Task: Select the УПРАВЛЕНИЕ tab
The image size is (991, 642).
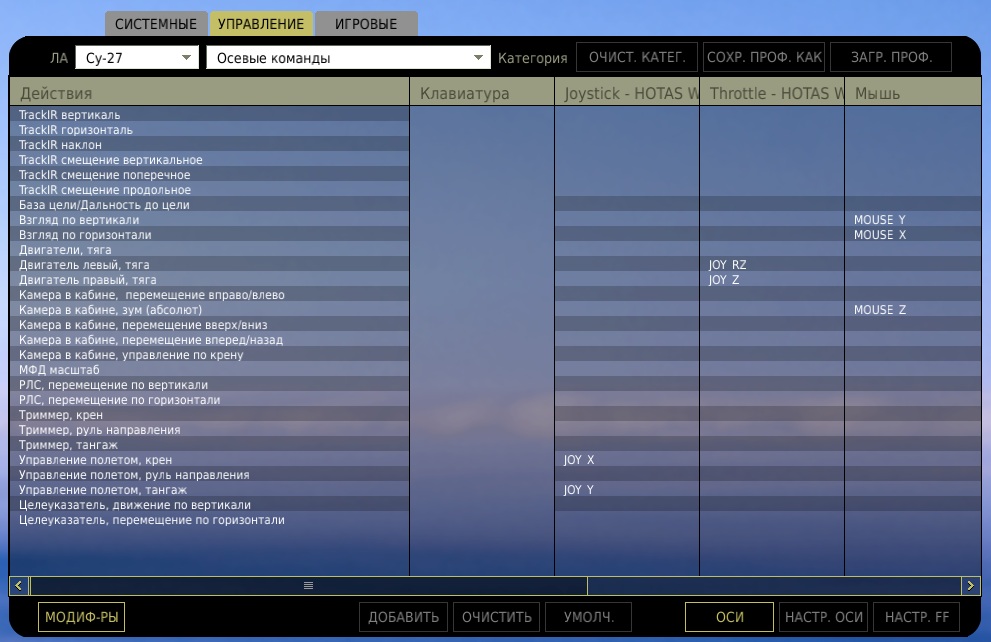Action: click(261, 24)
